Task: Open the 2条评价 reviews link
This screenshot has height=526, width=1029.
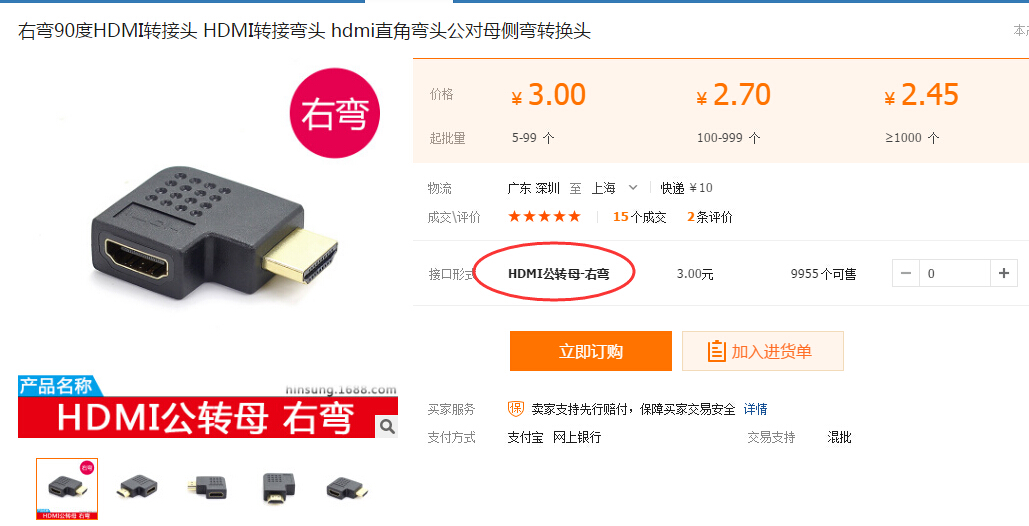Action: coord(709,217)
